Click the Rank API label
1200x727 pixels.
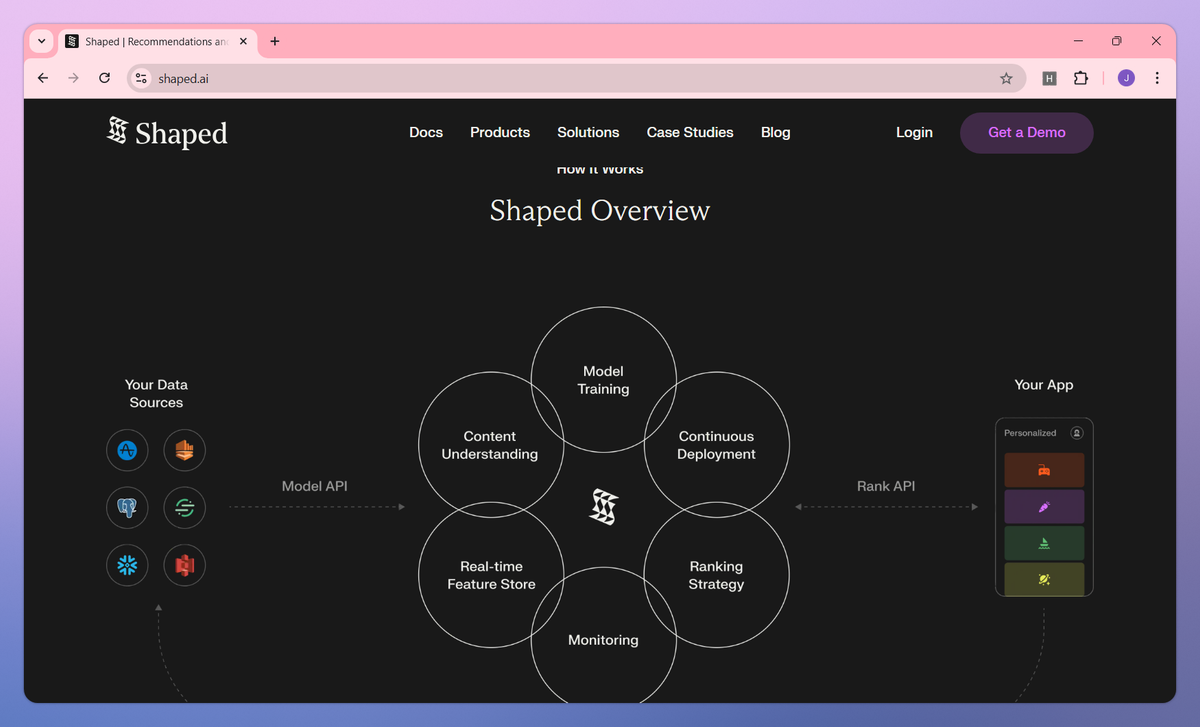click(886, 486)
